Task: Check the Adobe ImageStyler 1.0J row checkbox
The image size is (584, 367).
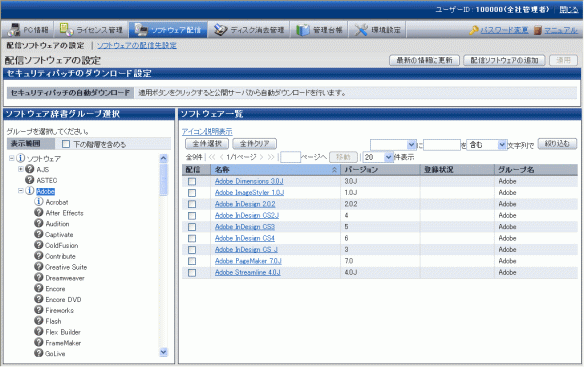Action: [x=192, y=193]
